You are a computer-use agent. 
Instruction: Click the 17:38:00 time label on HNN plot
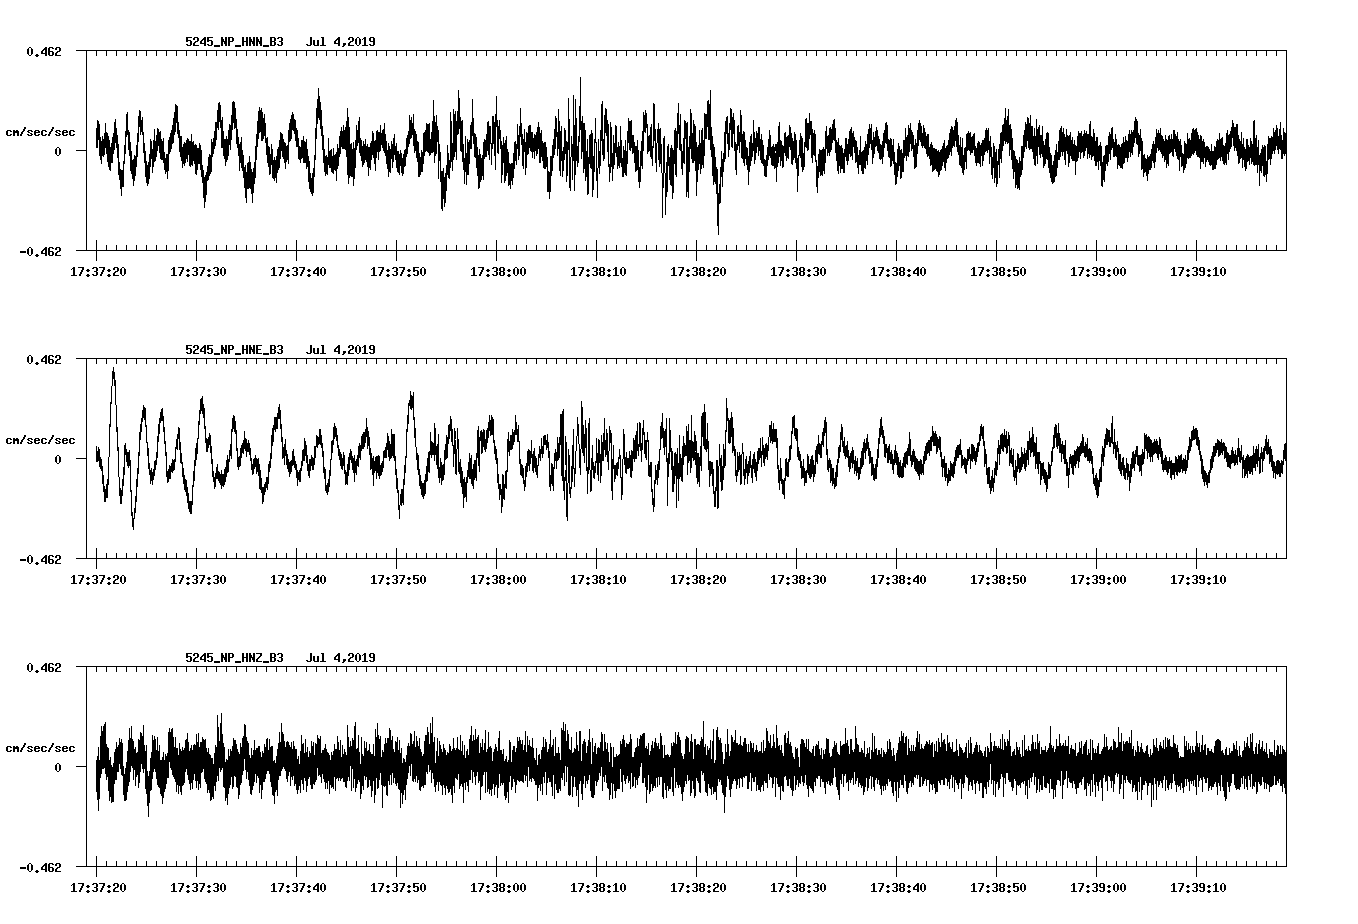[x=498, y=272]
